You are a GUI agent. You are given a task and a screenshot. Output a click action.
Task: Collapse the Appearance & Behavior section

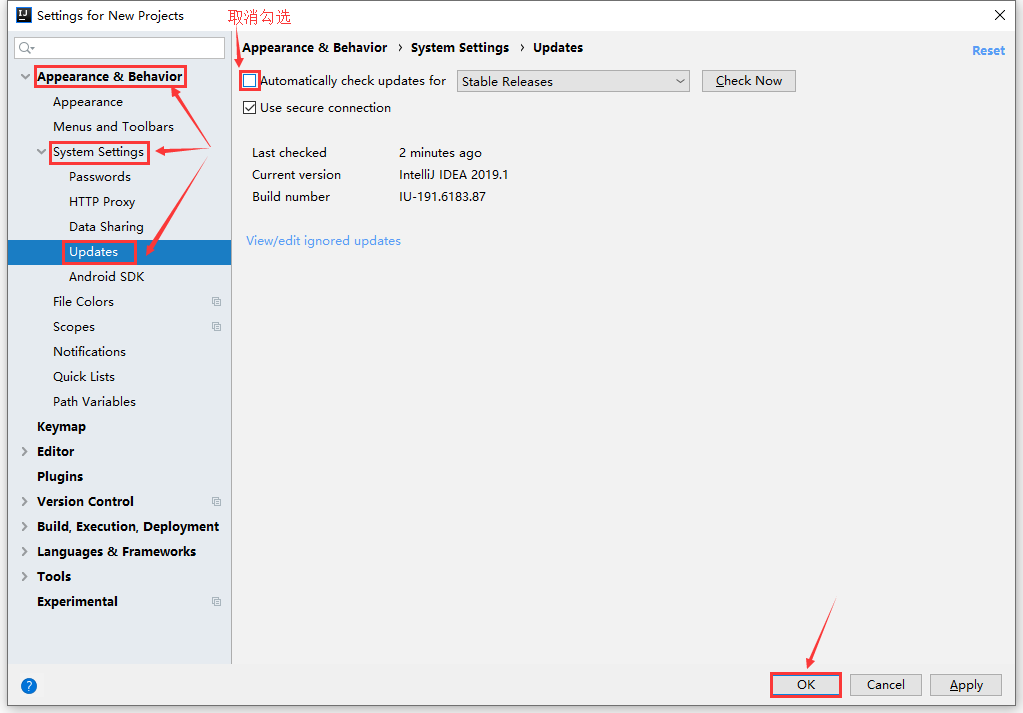25,76
